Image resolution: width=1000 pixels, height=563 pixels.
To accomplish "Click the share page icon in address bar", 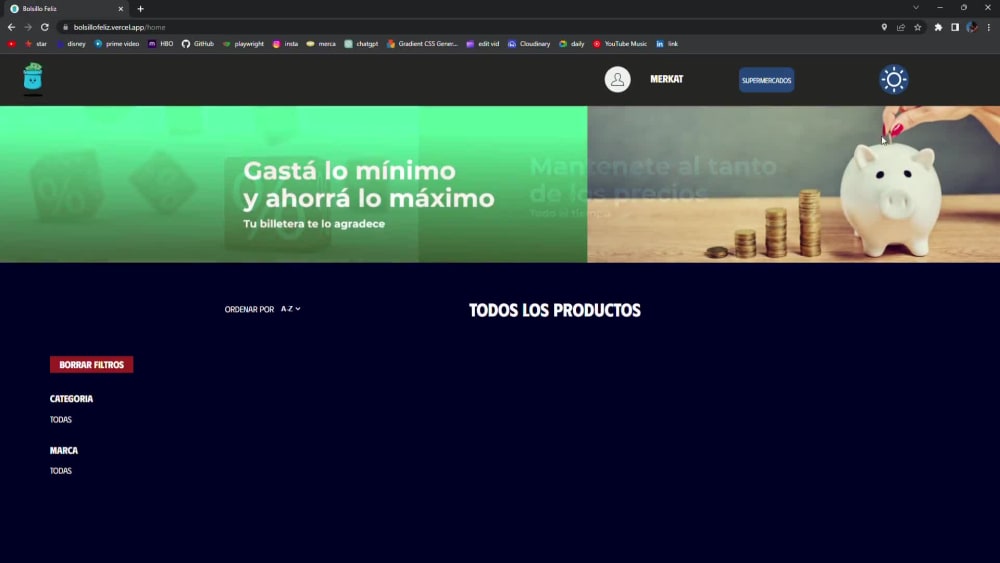I will 901,27.
